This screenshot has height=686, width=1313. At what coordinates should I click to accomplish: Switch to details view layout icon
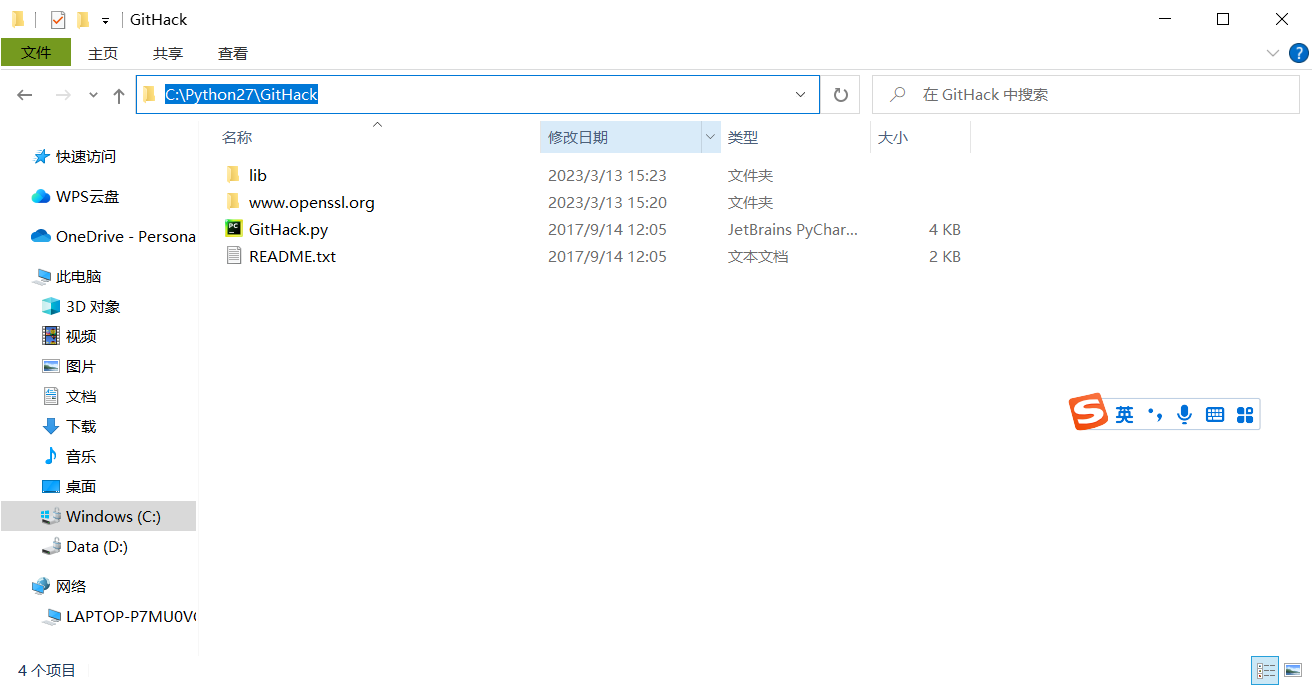pyautogui.click(x=1266, y=670)
